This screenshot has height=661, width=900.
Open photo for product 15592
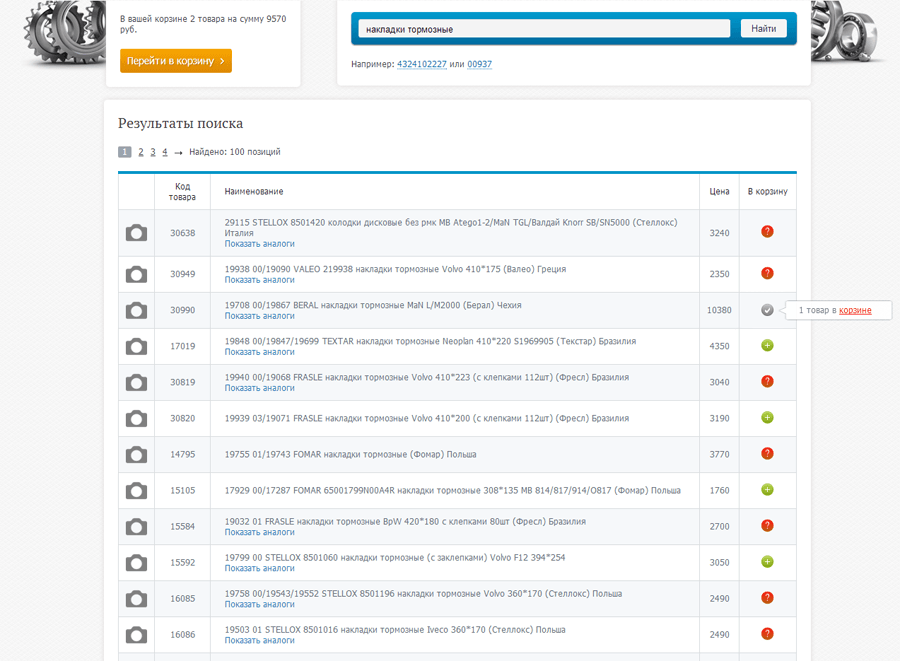[136, 563]
